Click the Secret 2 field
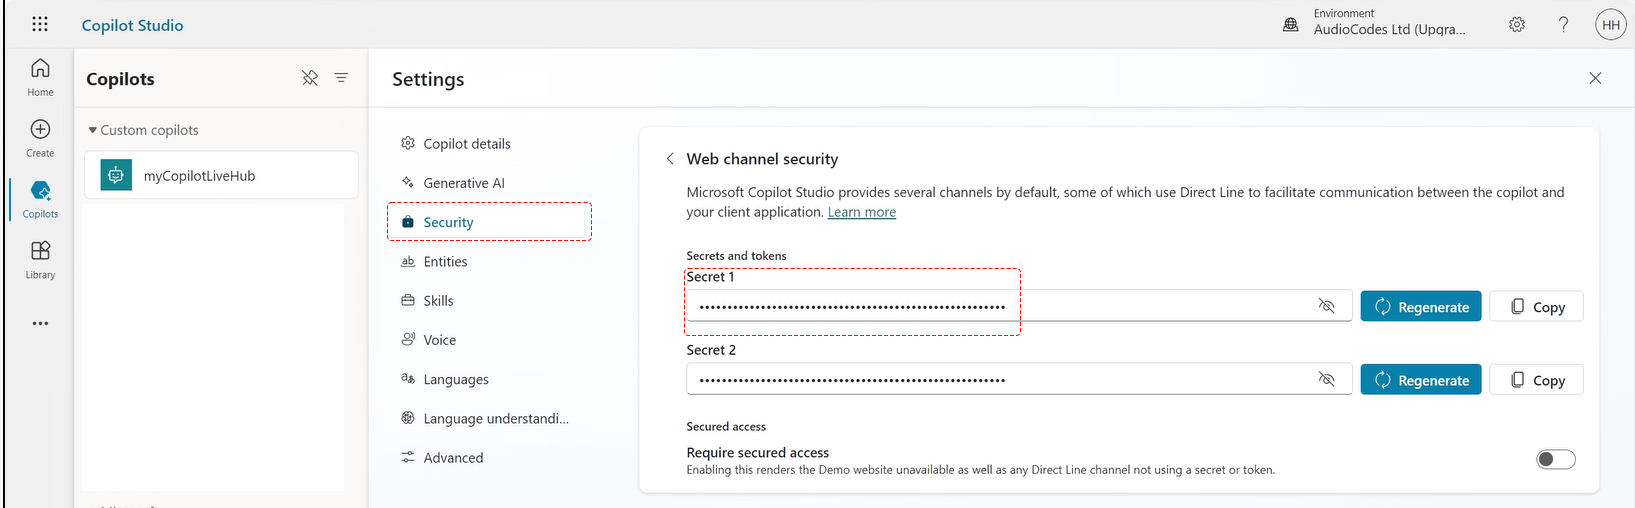 click(x=1019, y=379)
